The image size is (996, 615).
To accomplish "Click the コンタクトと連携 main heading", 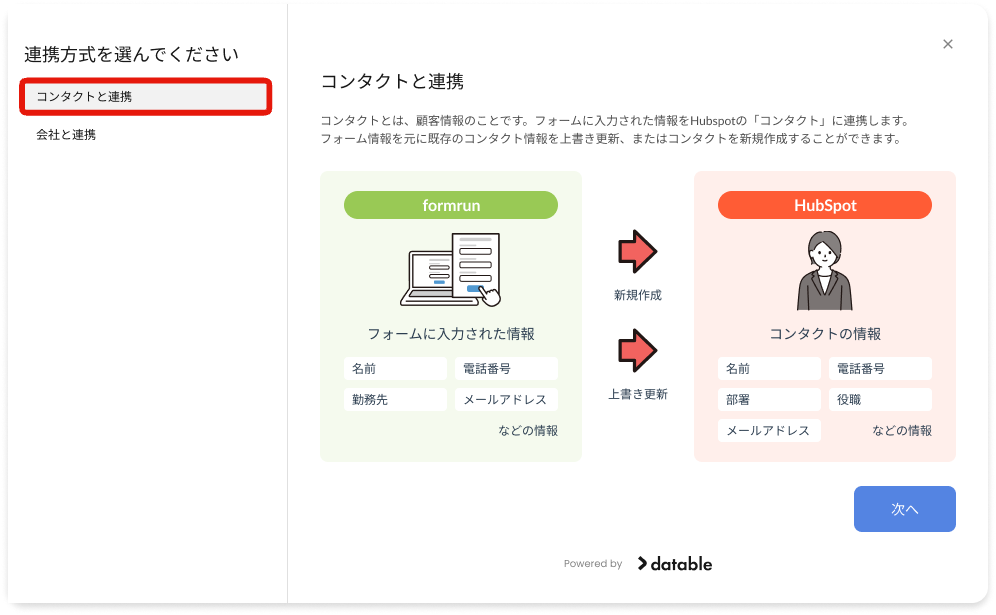I will (x=392, y=81).
